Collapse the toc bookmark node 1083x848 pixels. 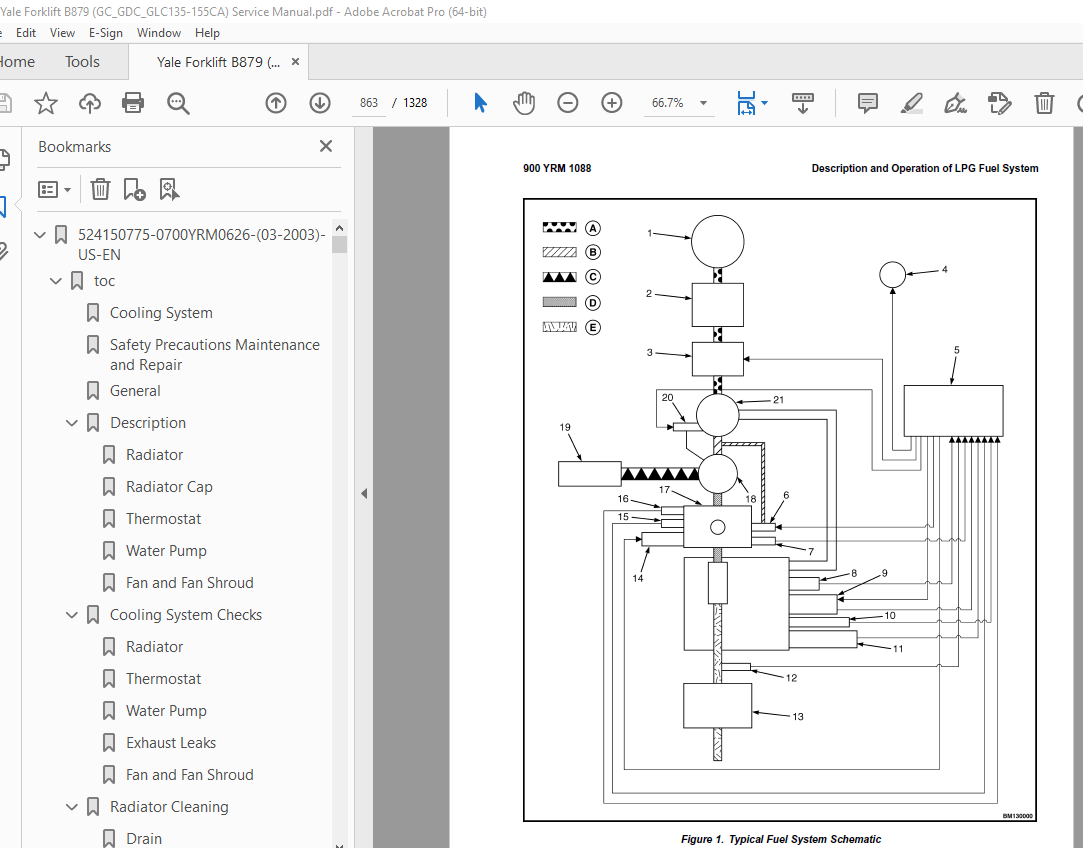(x=56, y=281)
